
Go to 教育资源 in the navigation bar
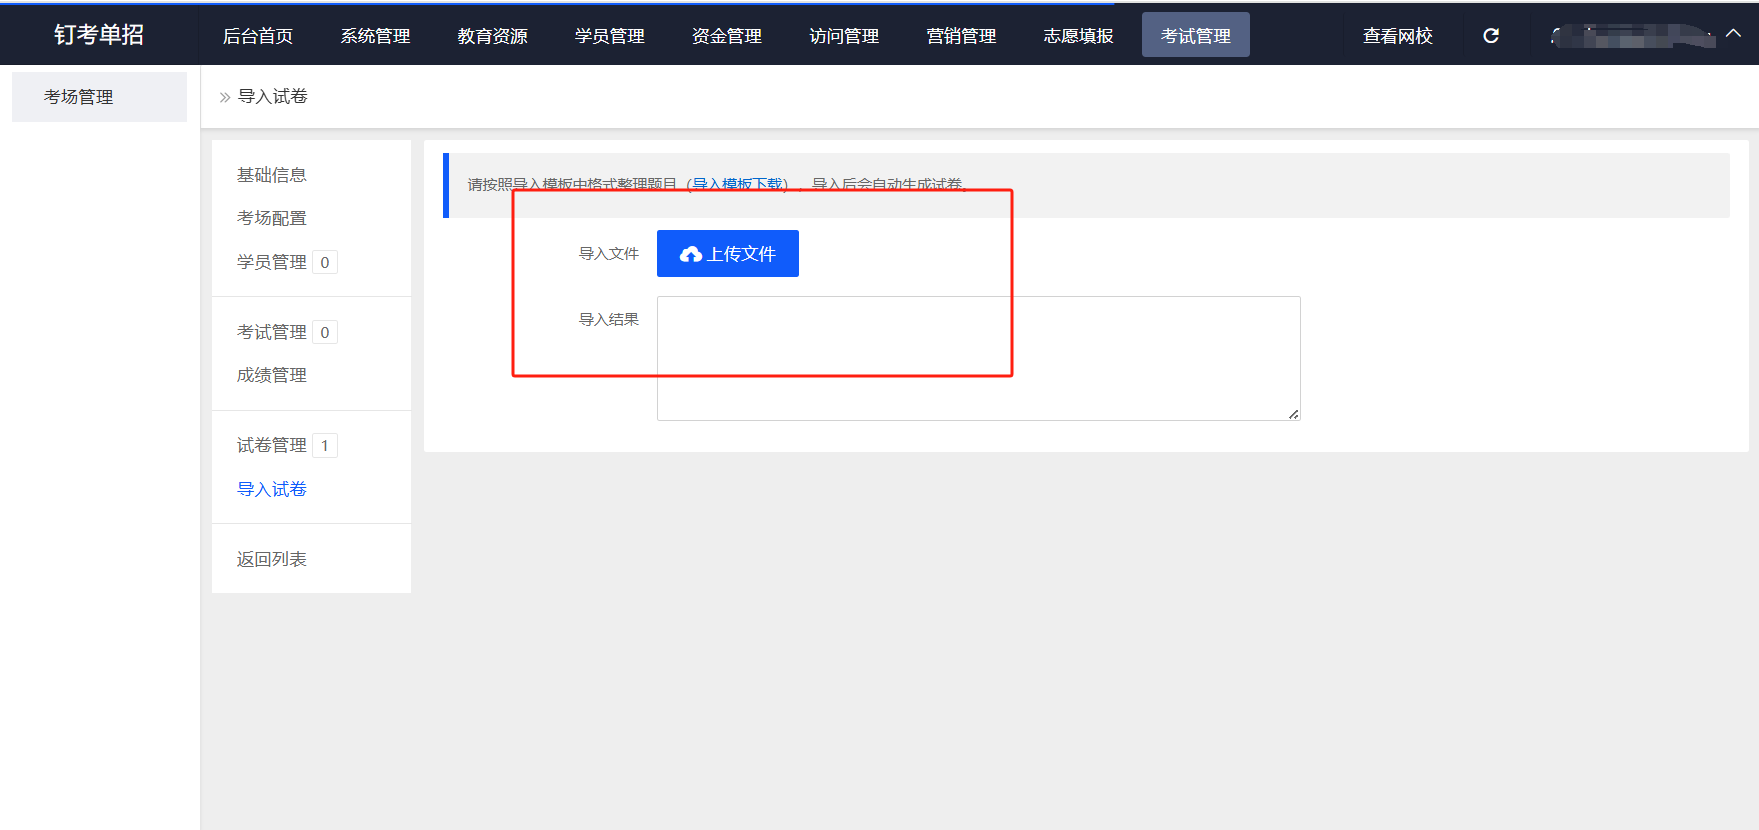point(492,36)
